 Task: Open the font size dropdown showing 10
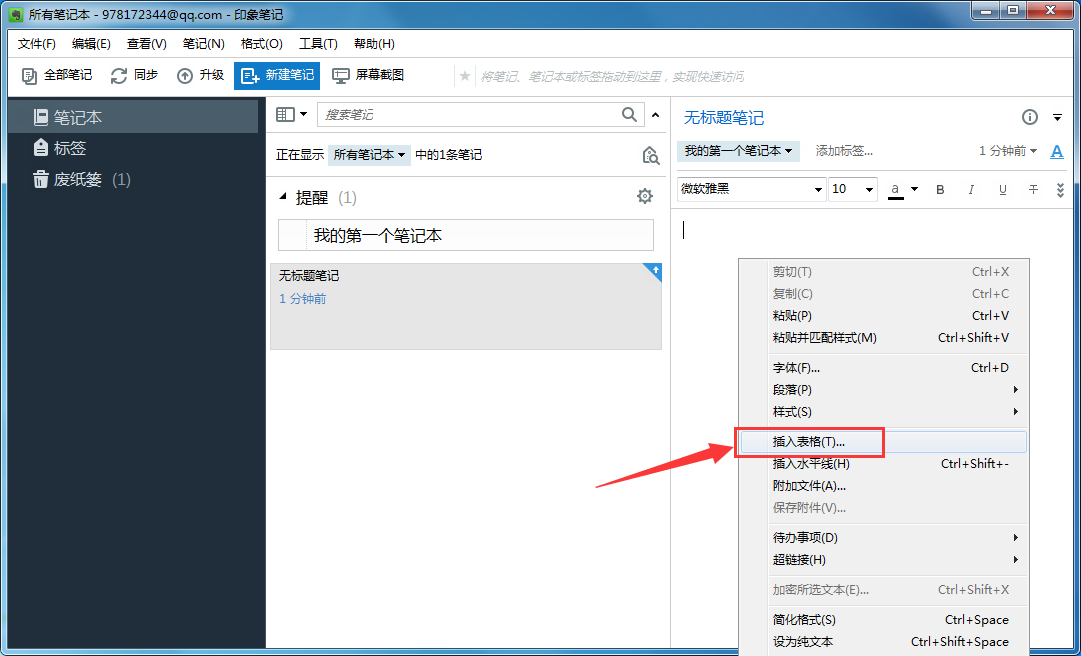tap(852, 189)
